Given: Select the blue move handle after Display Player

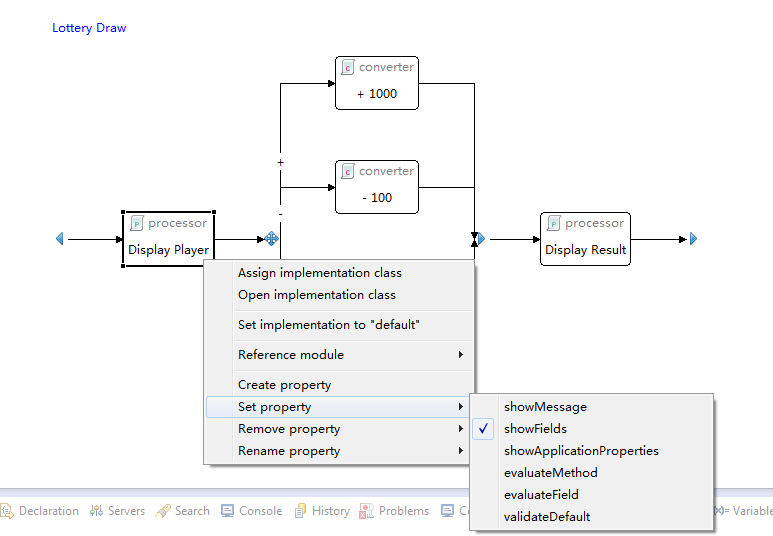Looking at the screenshot, I should (271, 239).
